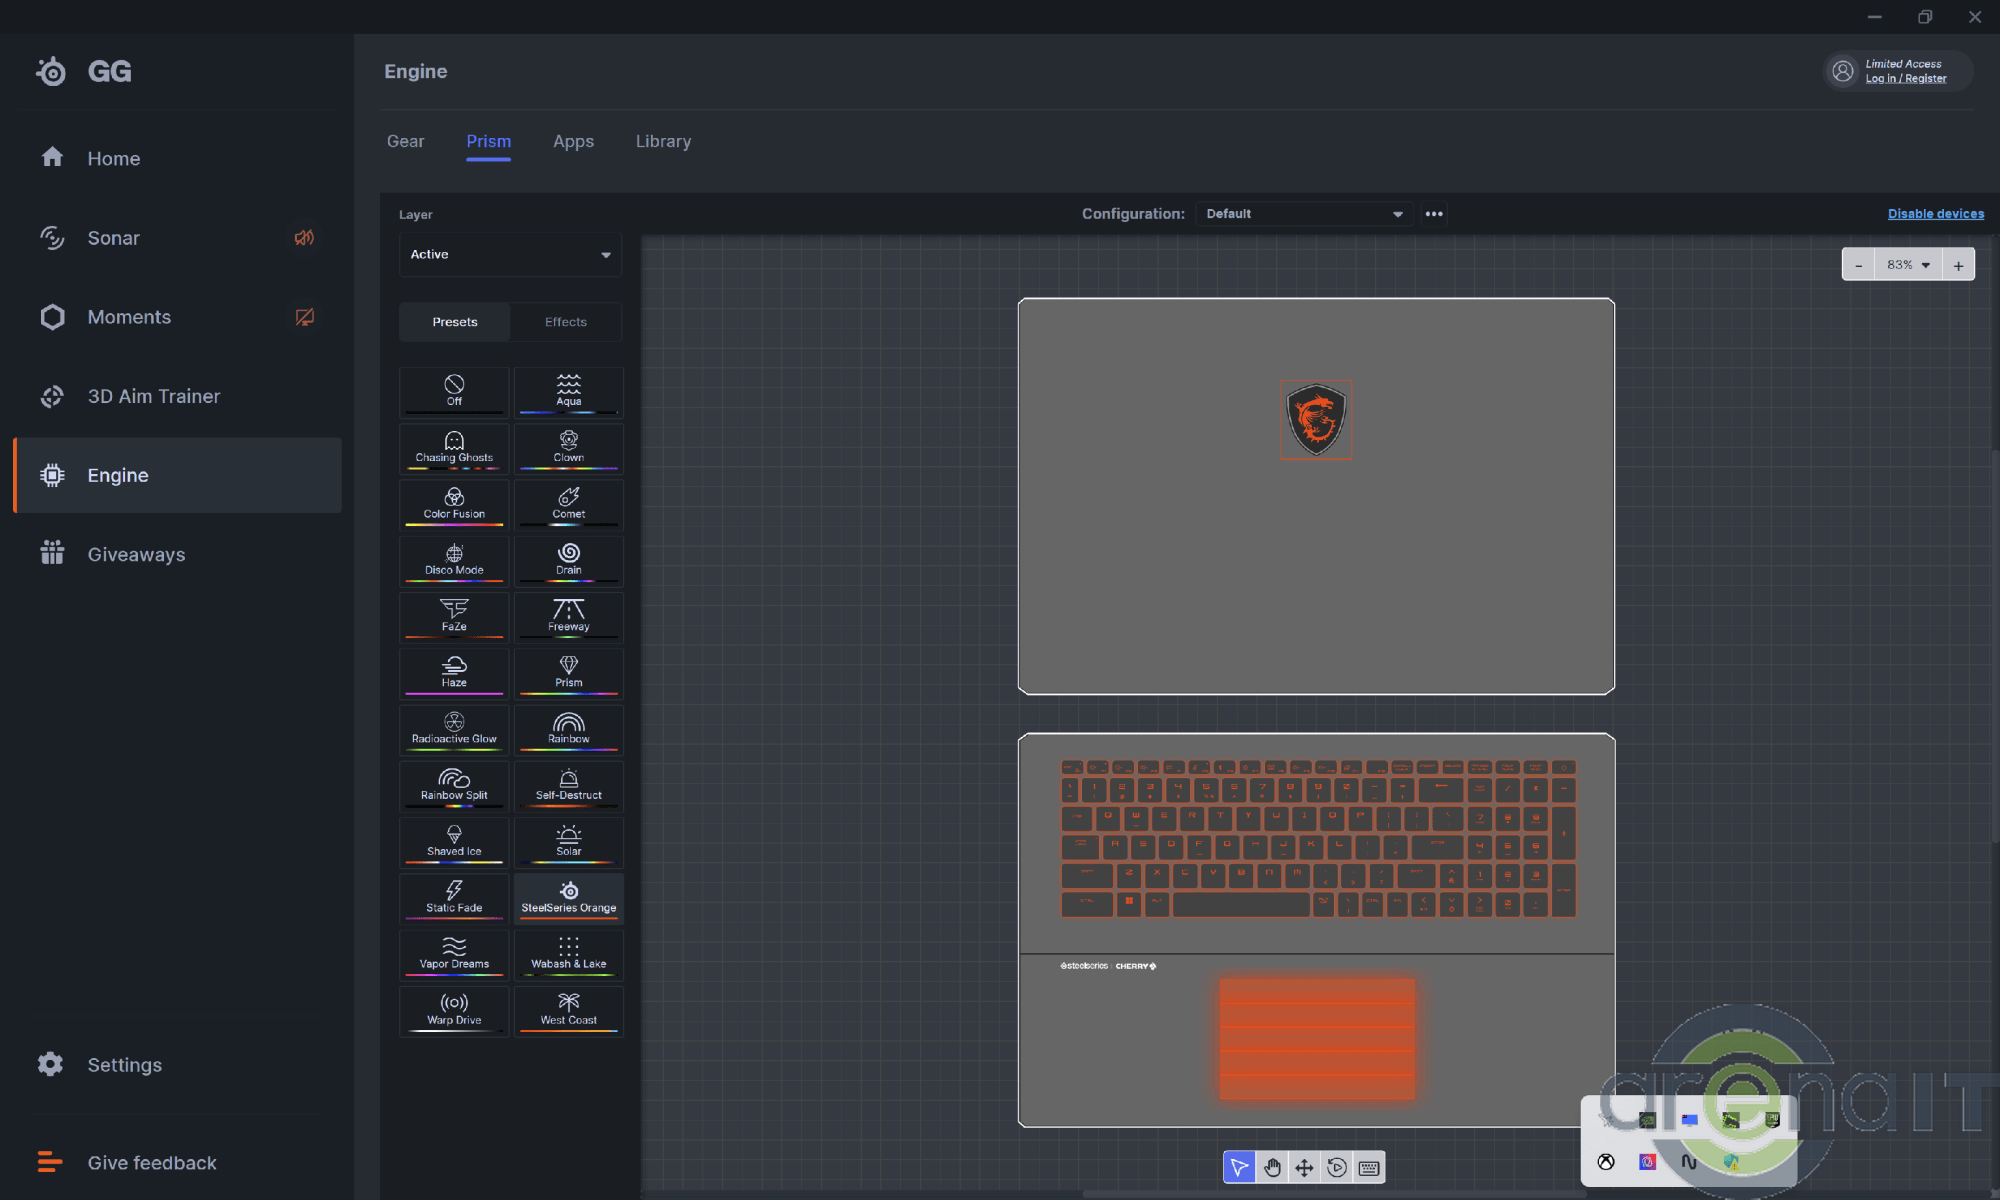Click the zoom in plus button
This screenshot has height=1200, width=2000.
pyautogui.click(x=1958, y=265)
